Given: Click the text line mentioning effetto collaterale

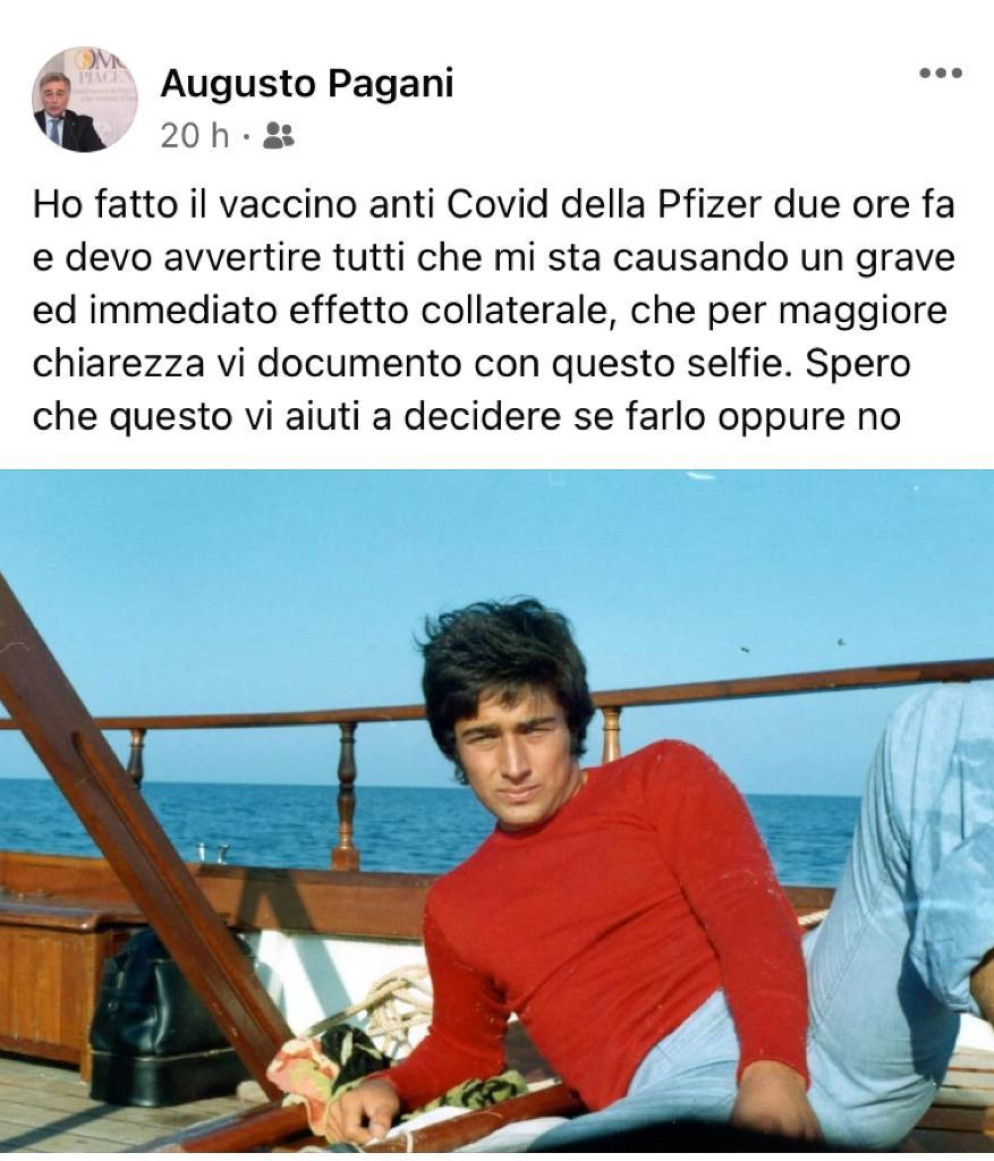Looking at the screenshot, I should (490, 311).
